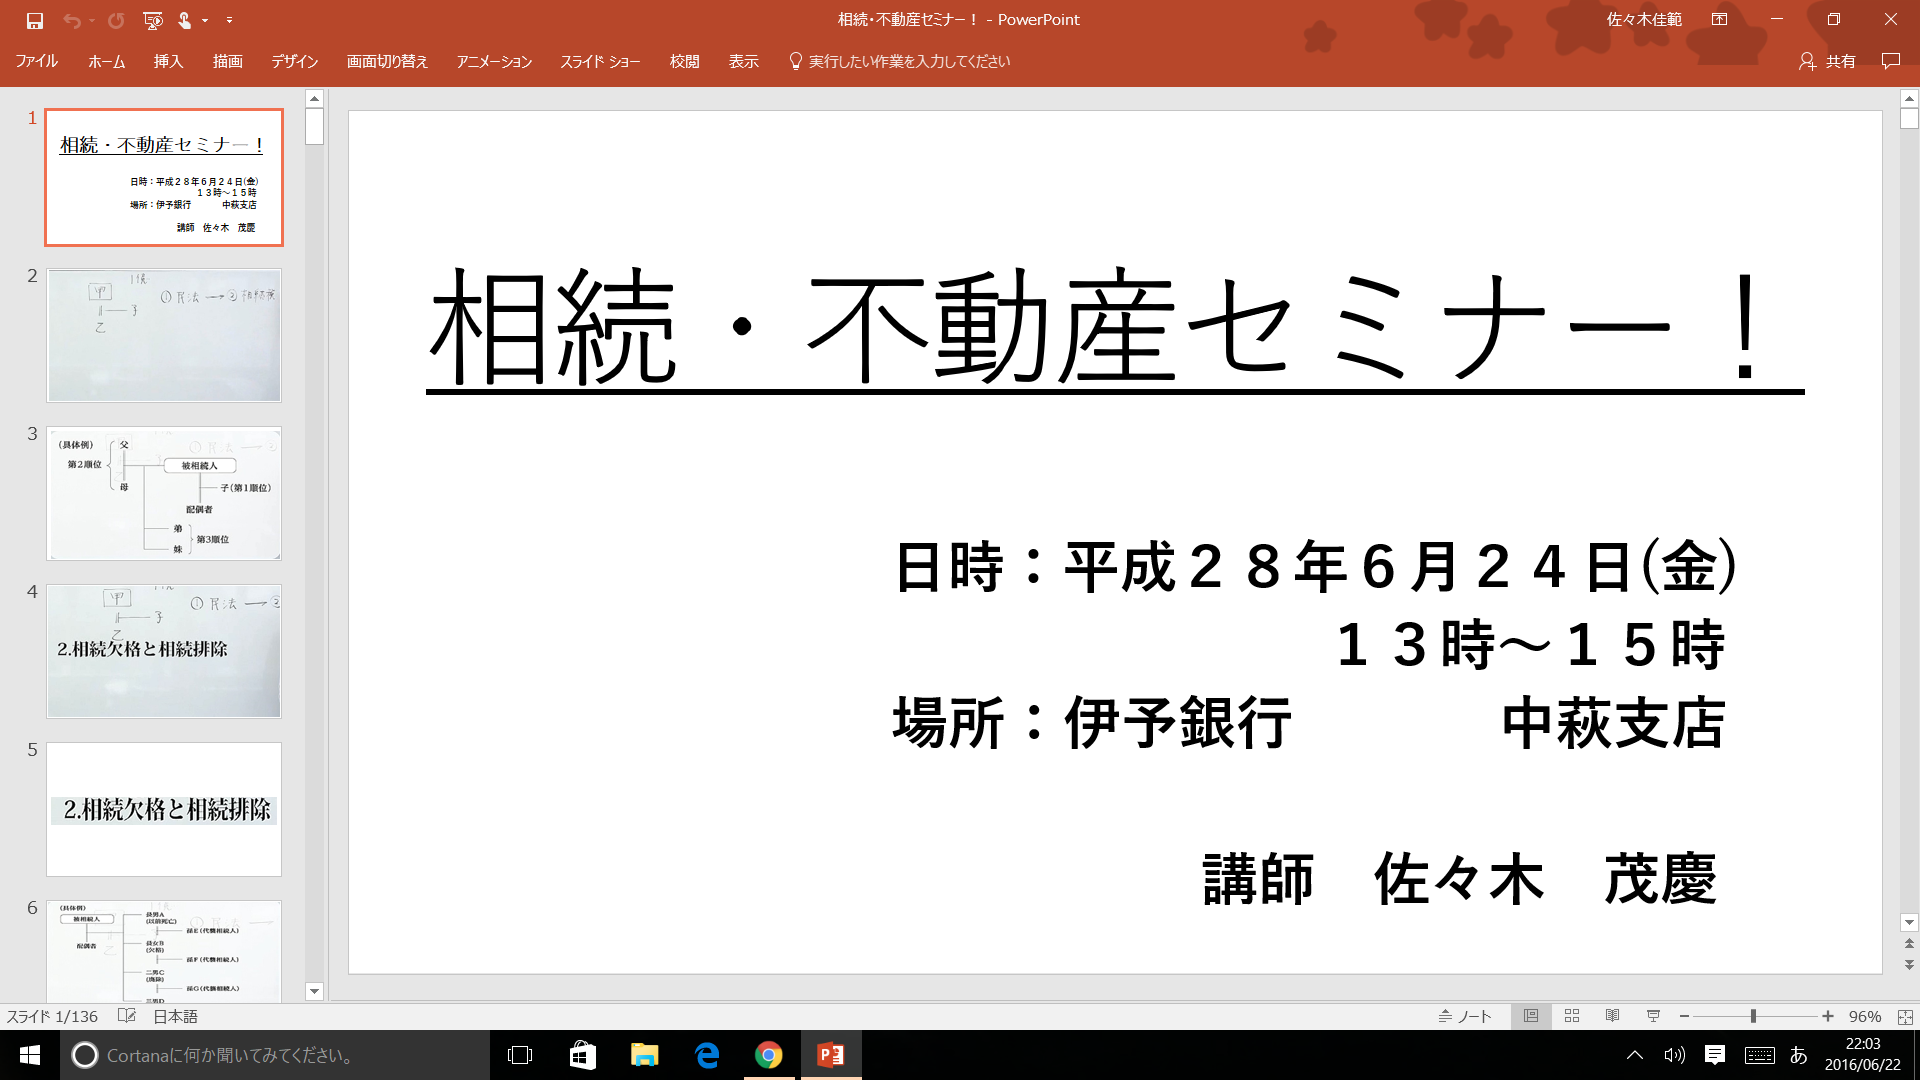
Task: Start slideshow from beginning icon in title bar
Action: click(153, 20)
